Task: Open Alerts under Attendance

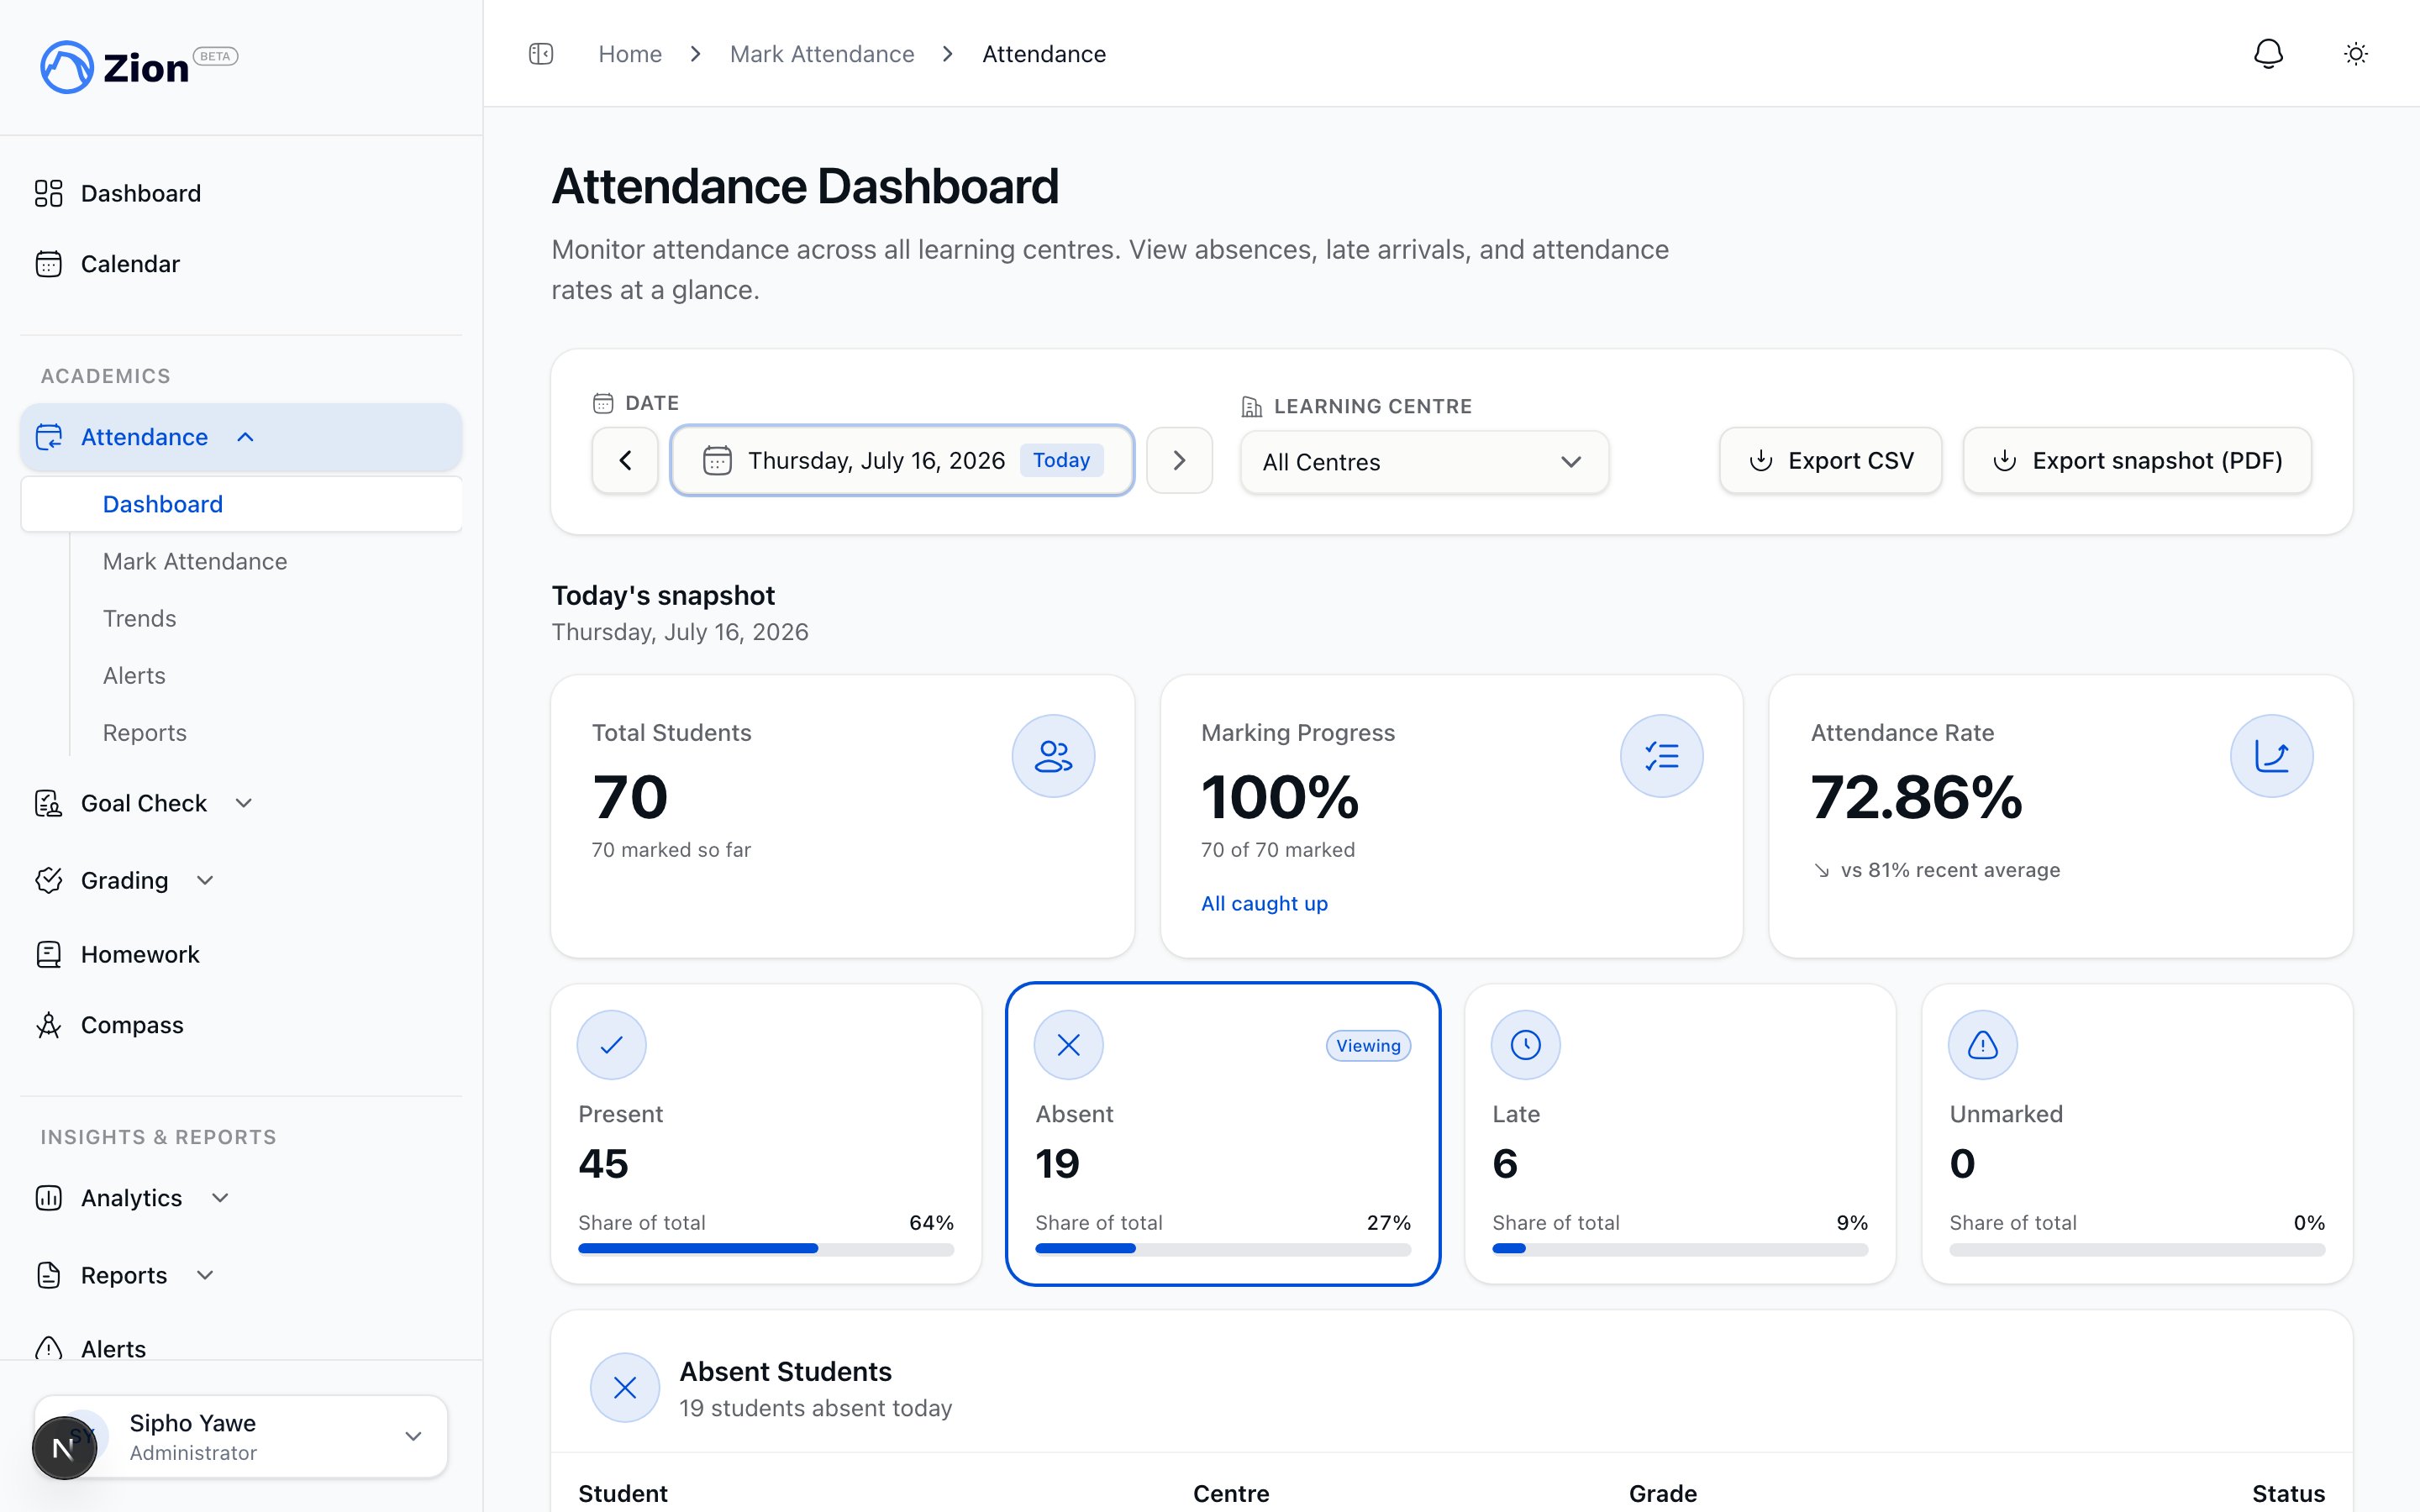Action: 134,675
